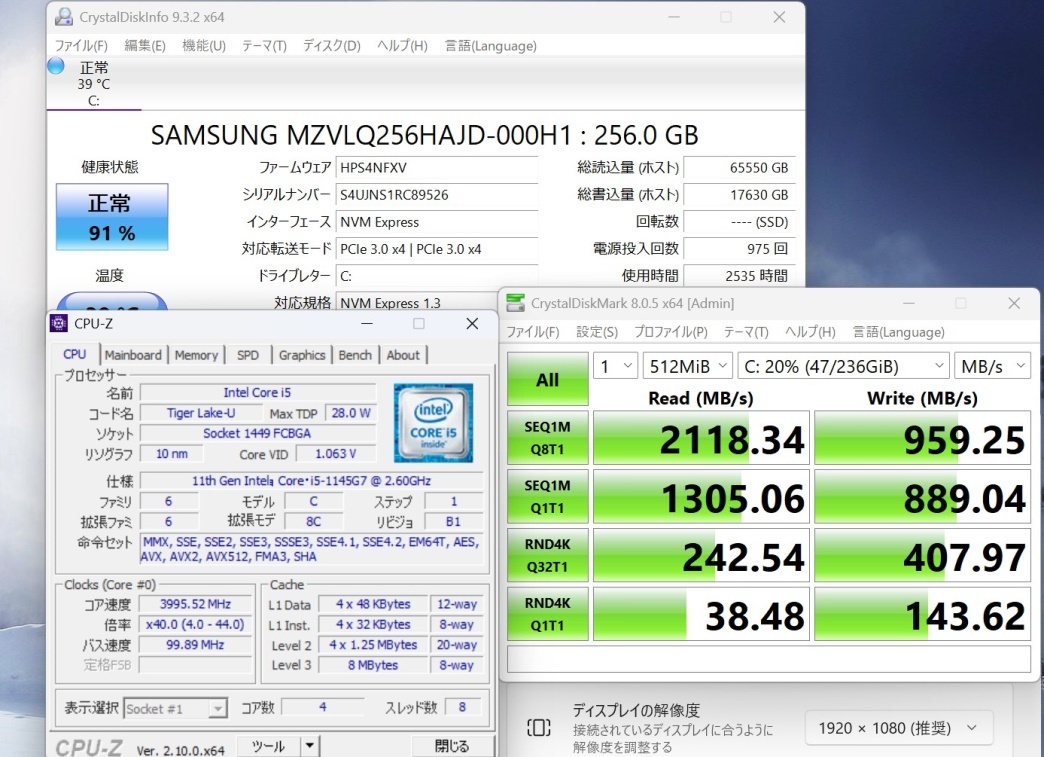Switch to the SPD tab in CPU-Z

point(248,356)
